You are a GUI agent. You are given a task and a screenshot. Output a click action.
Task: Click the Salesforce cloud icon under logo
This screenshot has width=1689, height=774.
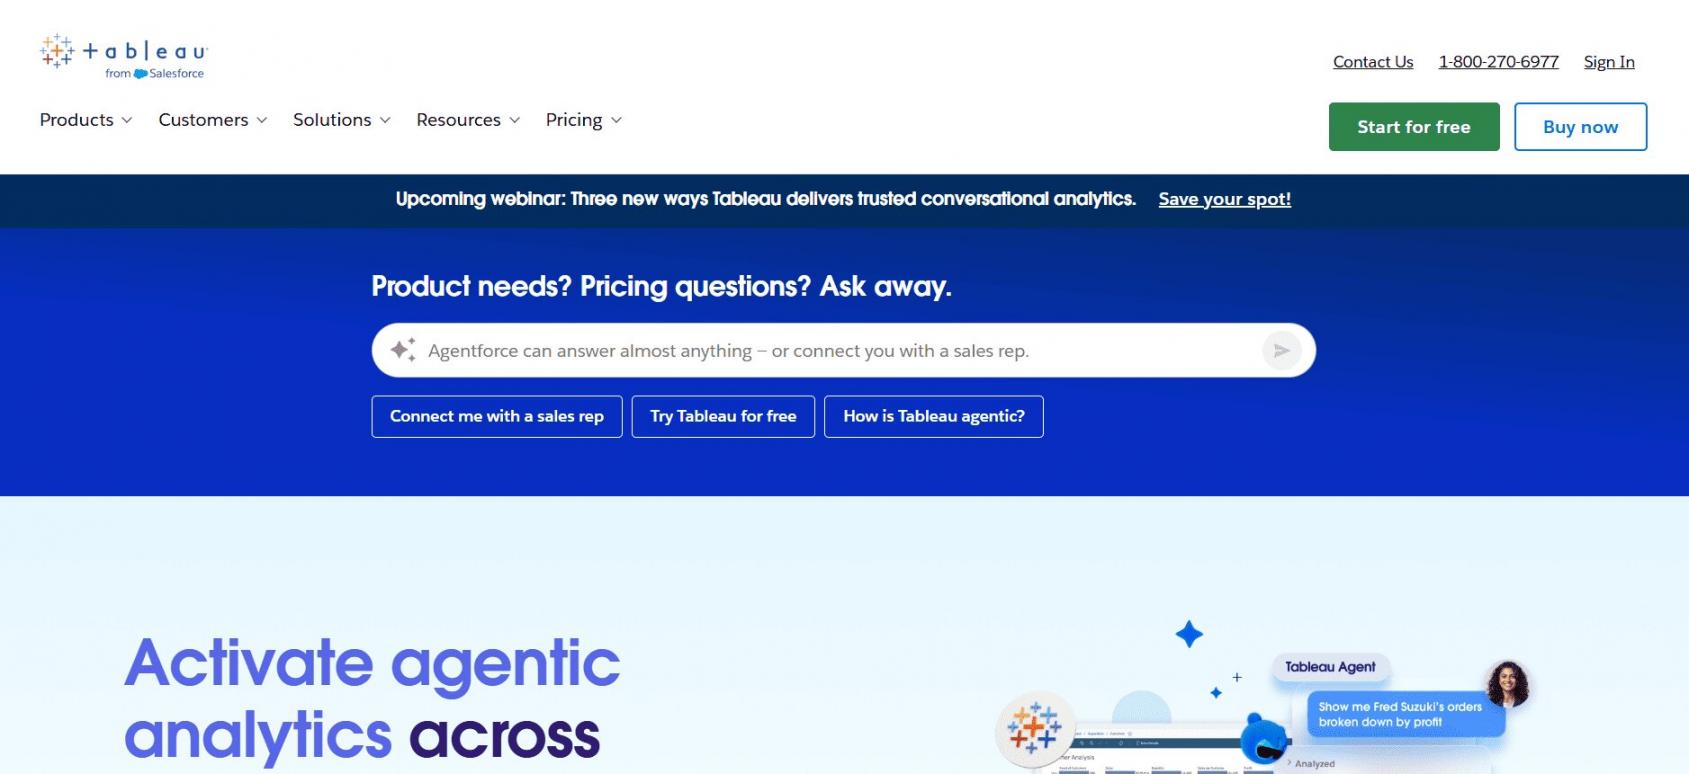pyautogui.click(x=141, y=74)
